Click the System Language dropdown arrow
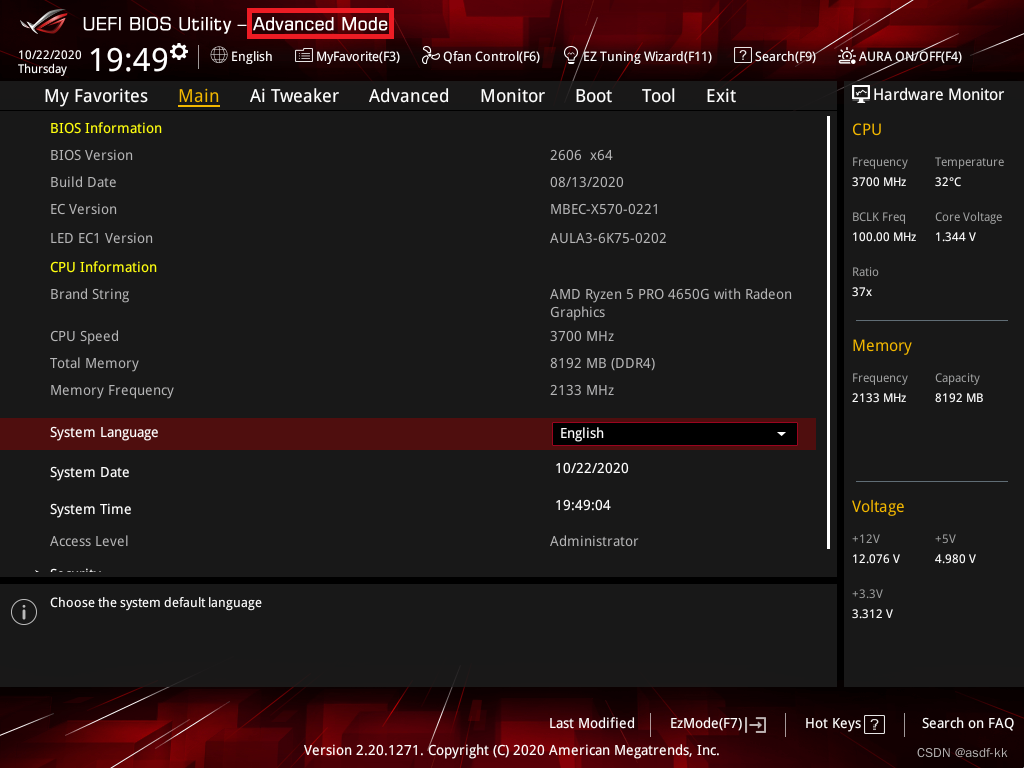Viewport: 1024px width, 768px height. 781,434
